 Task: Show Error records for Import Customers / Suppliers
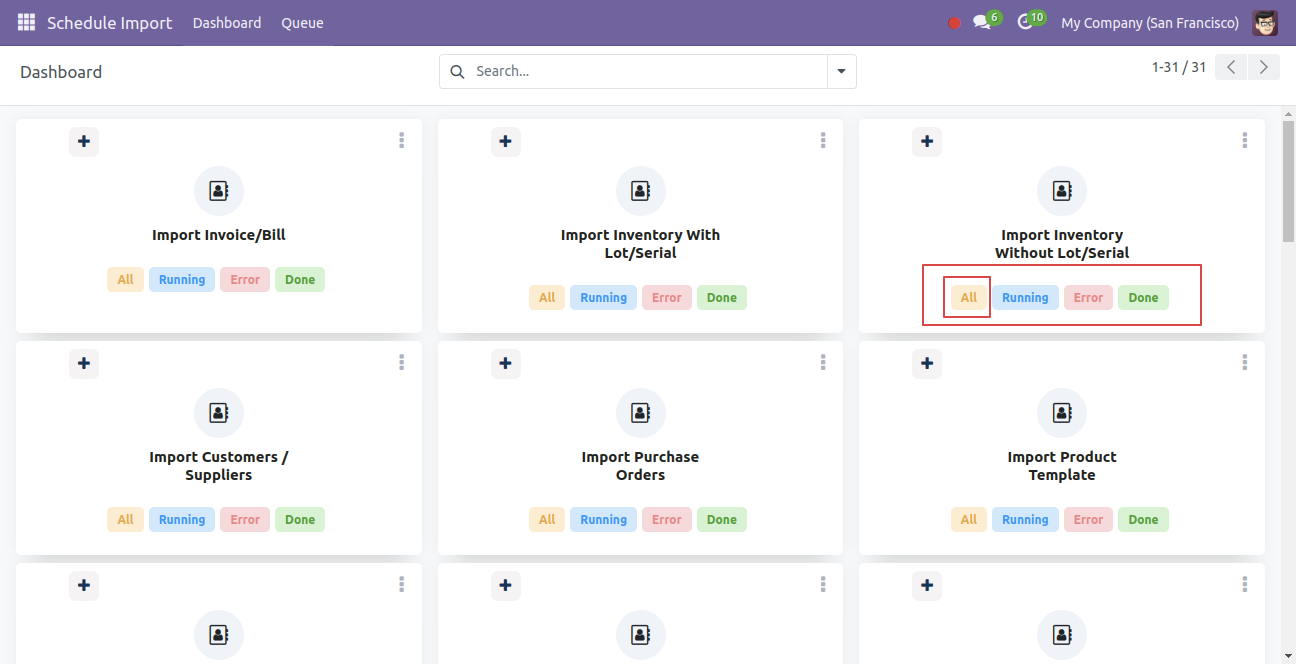245,520
